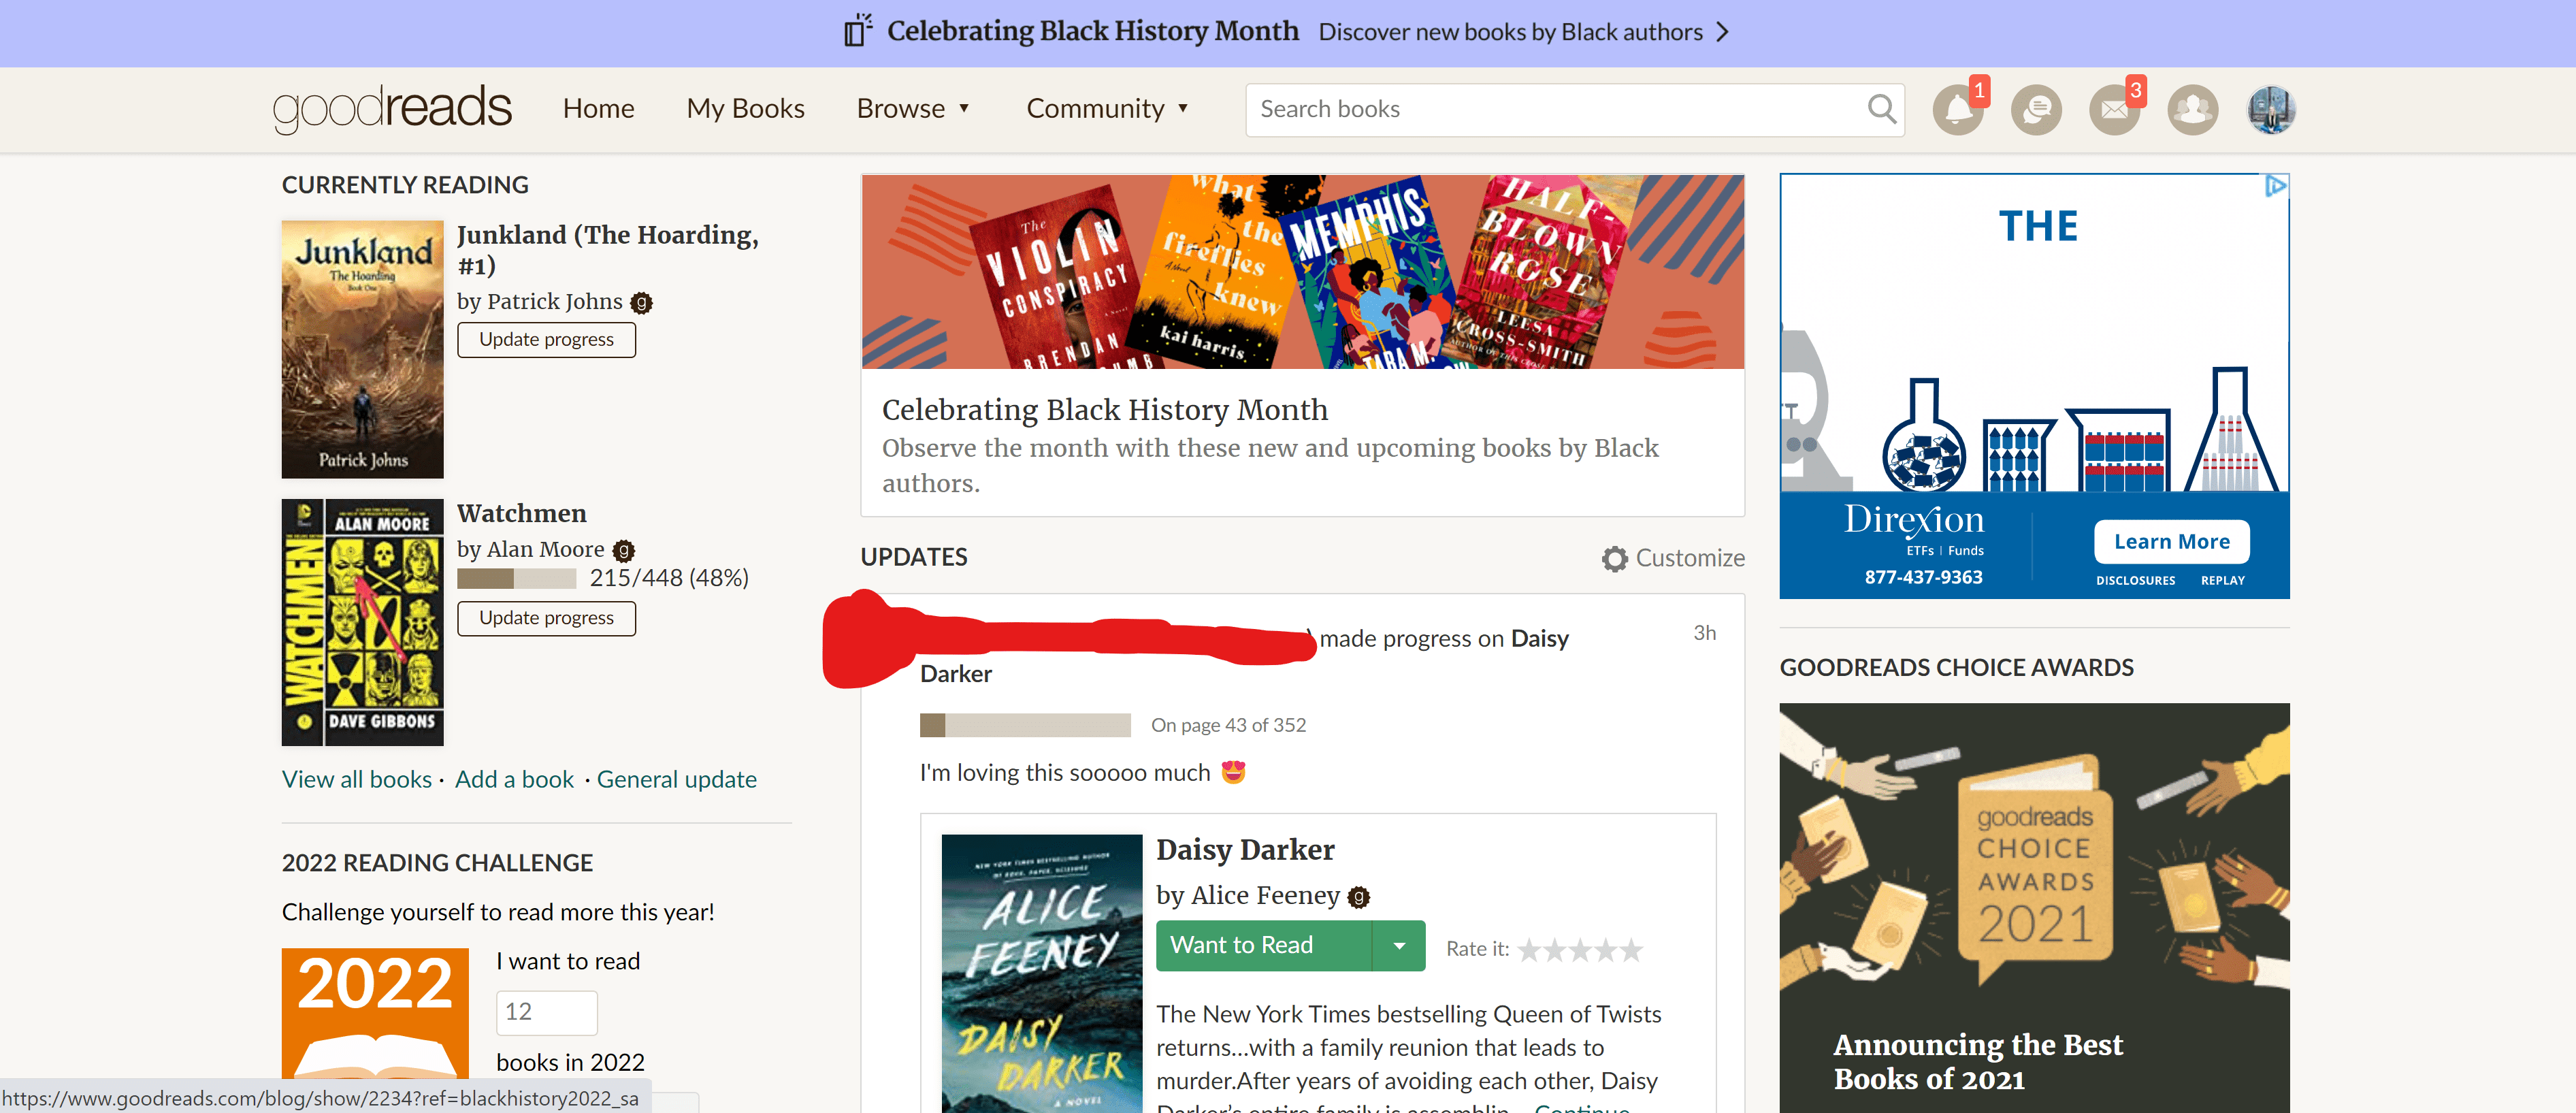Click Update progress for Junkland
Screen dimensions: 2576x1113
click(546, 340)
